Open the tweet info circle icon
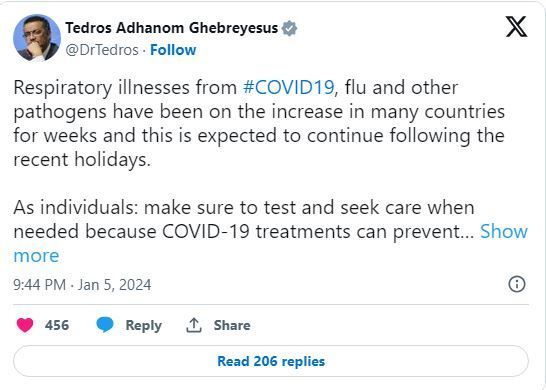The image size is (546, 390). tap(517, 284)
